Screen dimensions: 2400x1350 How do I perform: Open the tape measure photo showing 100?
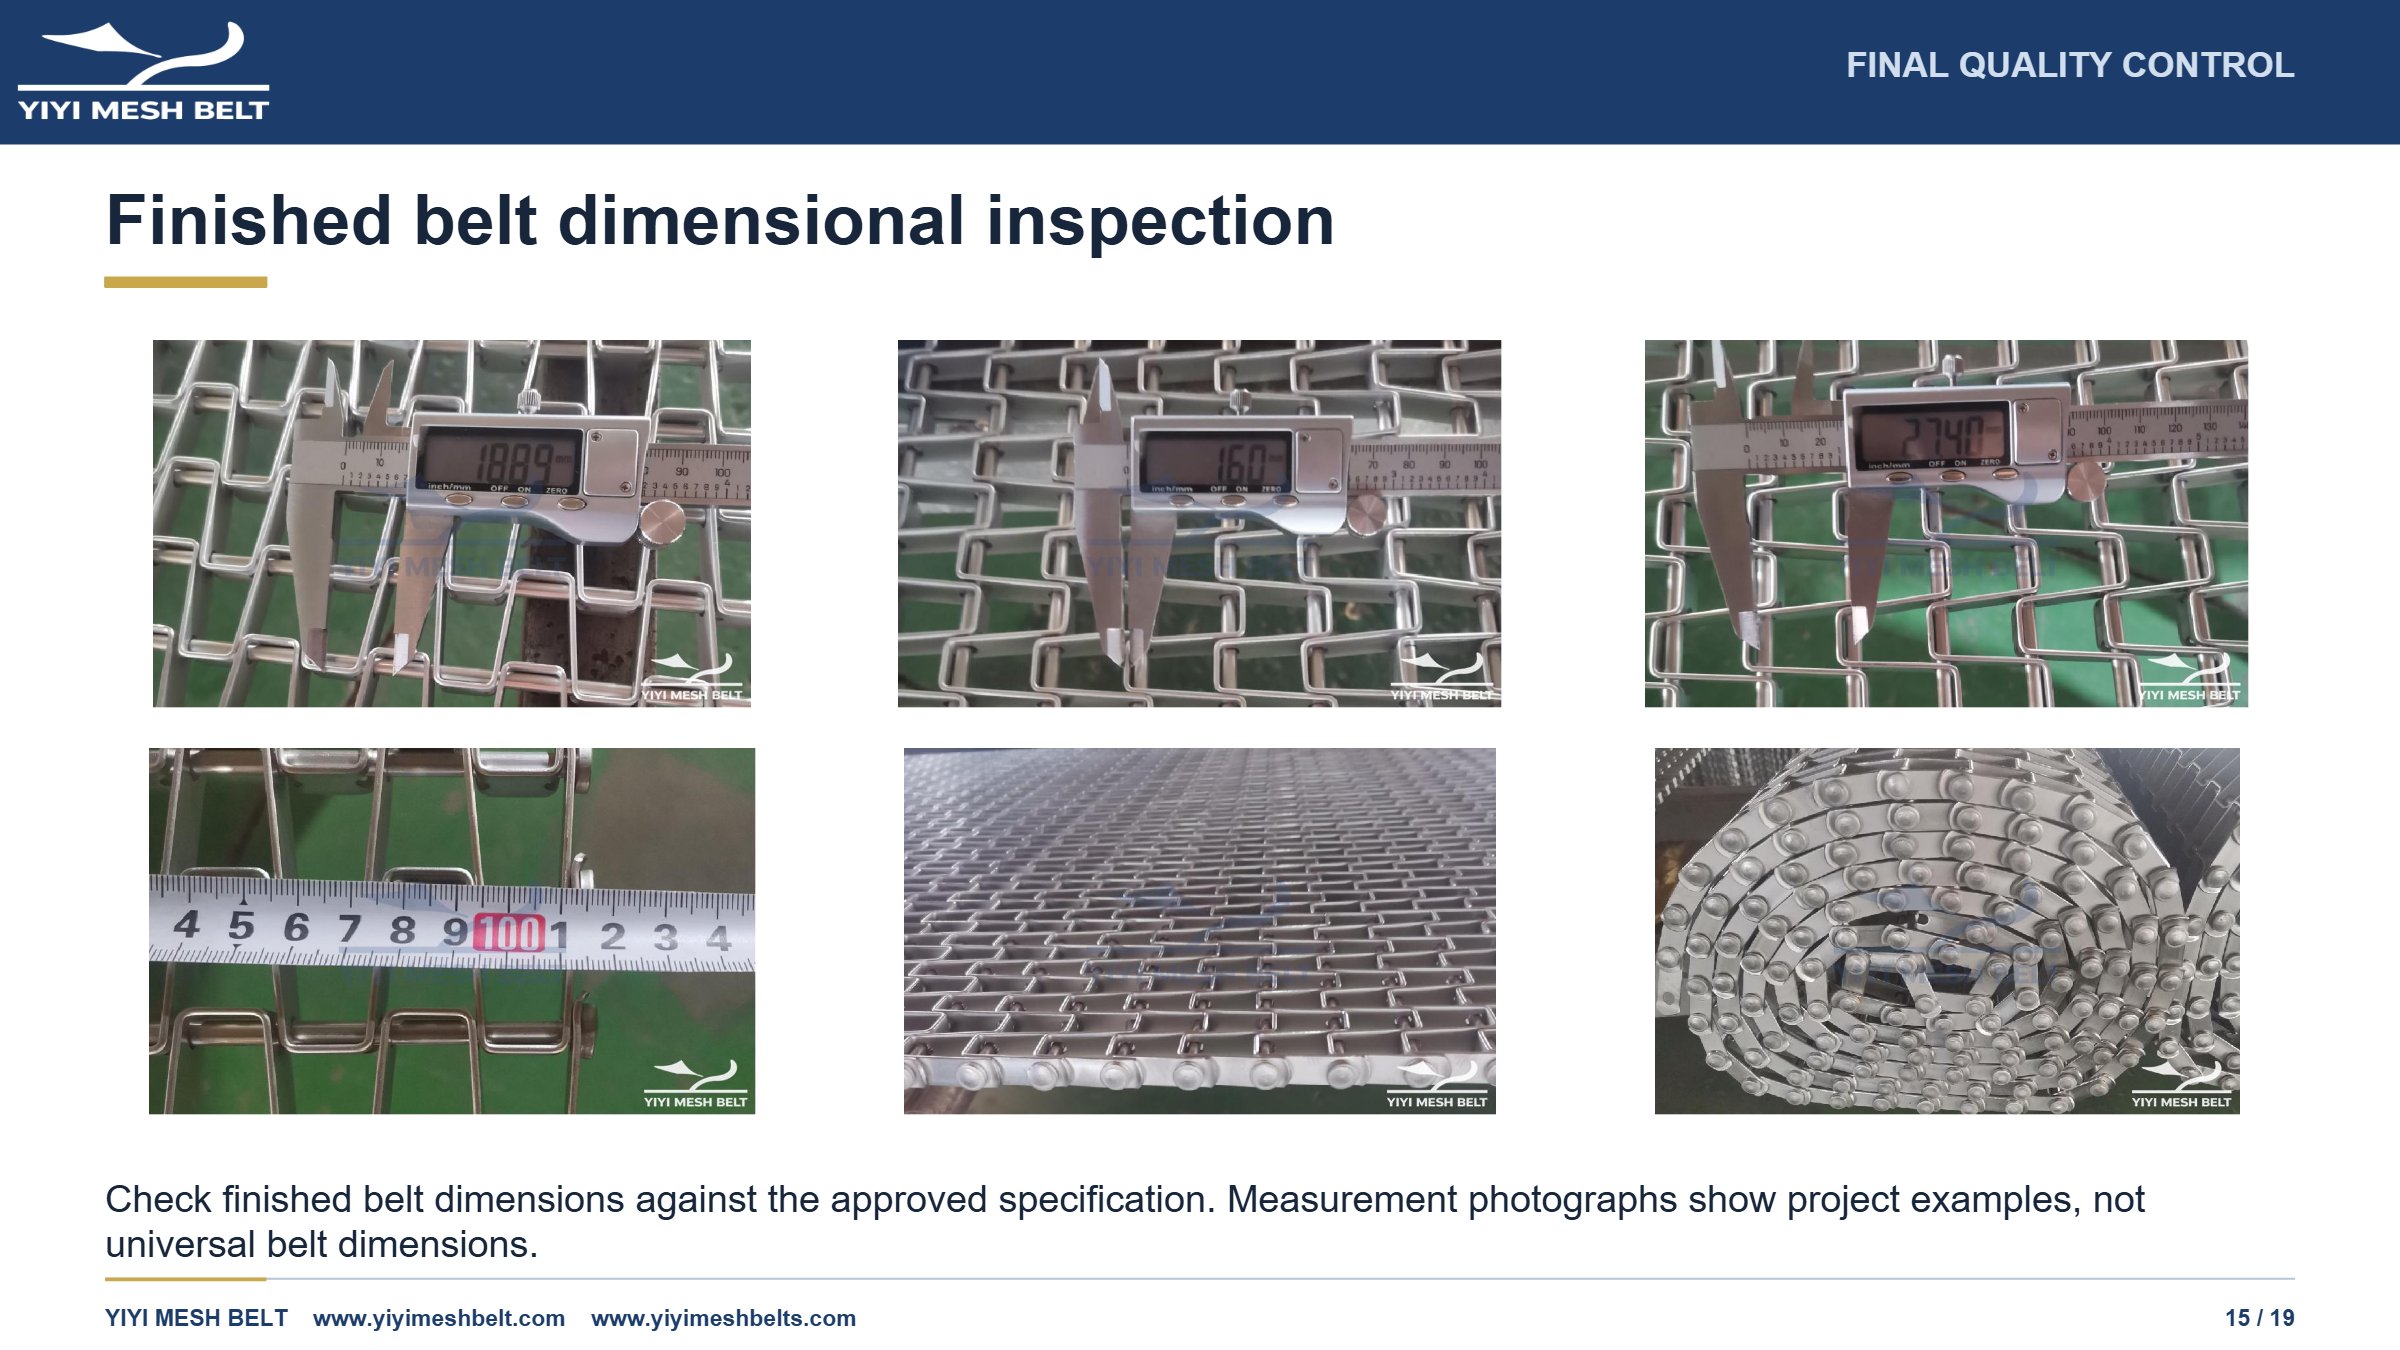[x=452, y=931]
